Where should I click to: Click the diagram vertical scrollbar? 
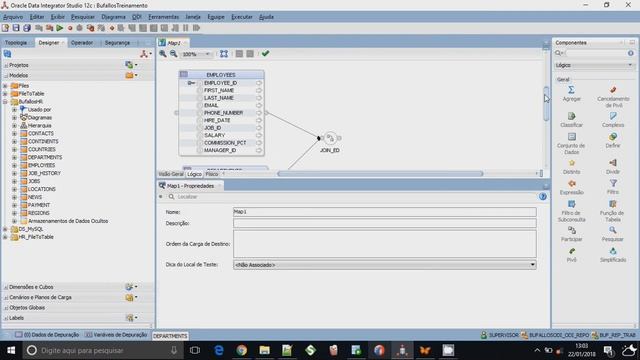click(x=546, y=103)
